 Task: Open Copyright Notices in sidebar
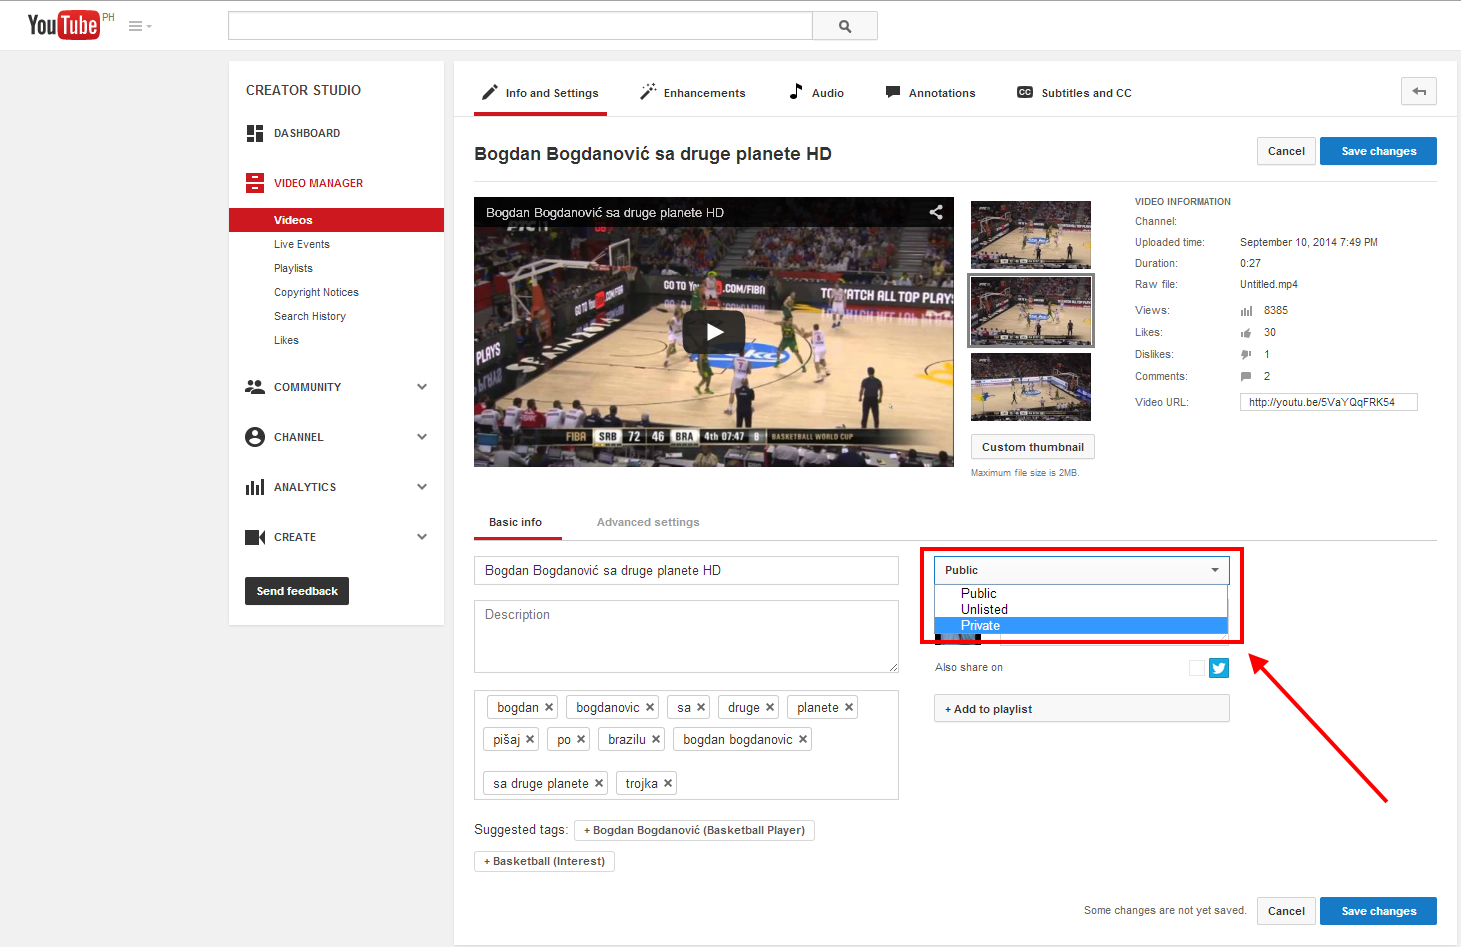tap(316, 292)
